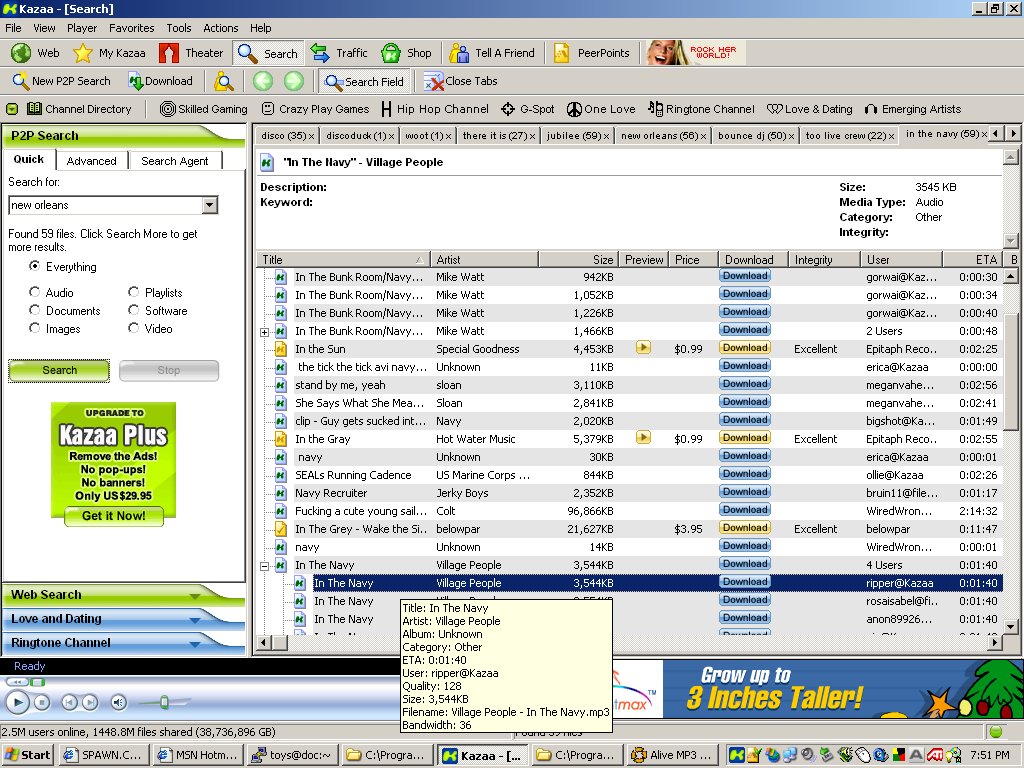Screen dimensions: 1024x768
Task: Select the Audio radio button
Action: (x=35, y=293)
